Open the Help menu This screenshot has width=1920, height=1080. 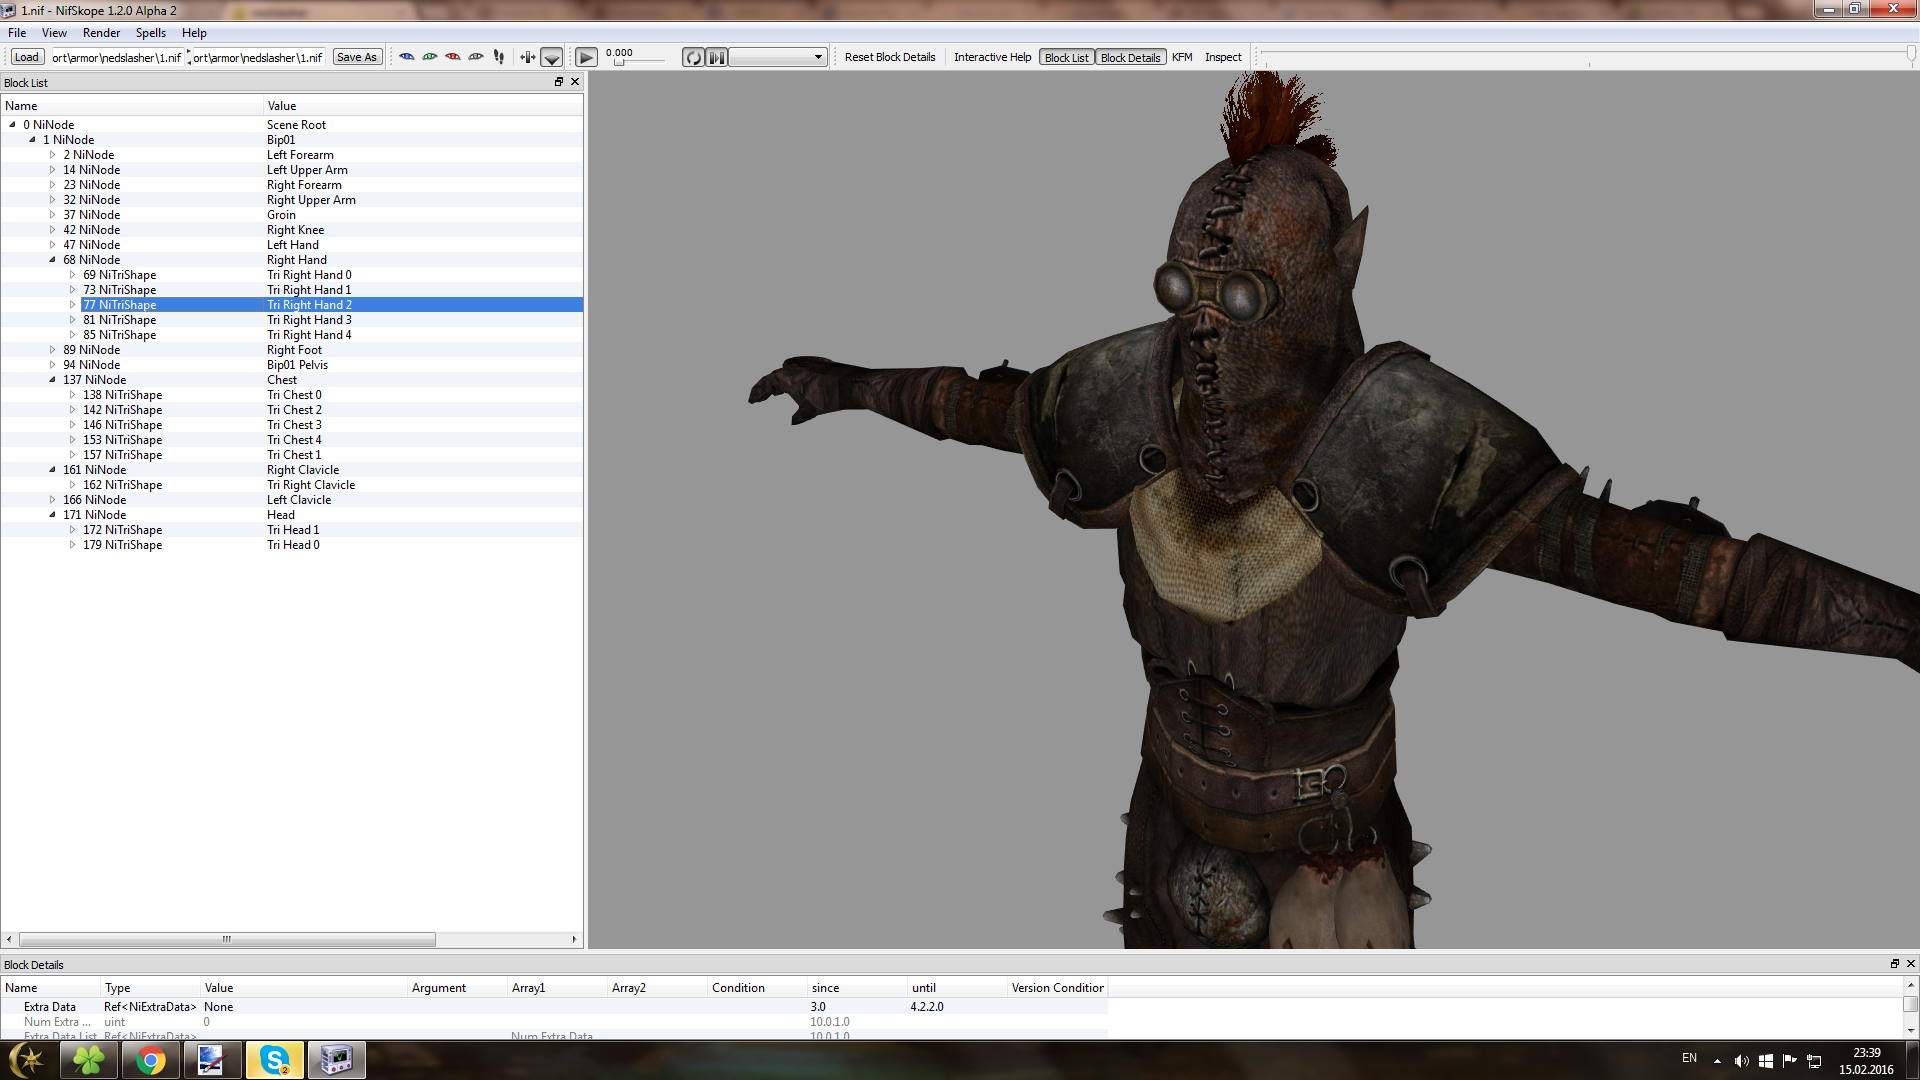click(x=194, y=33)
